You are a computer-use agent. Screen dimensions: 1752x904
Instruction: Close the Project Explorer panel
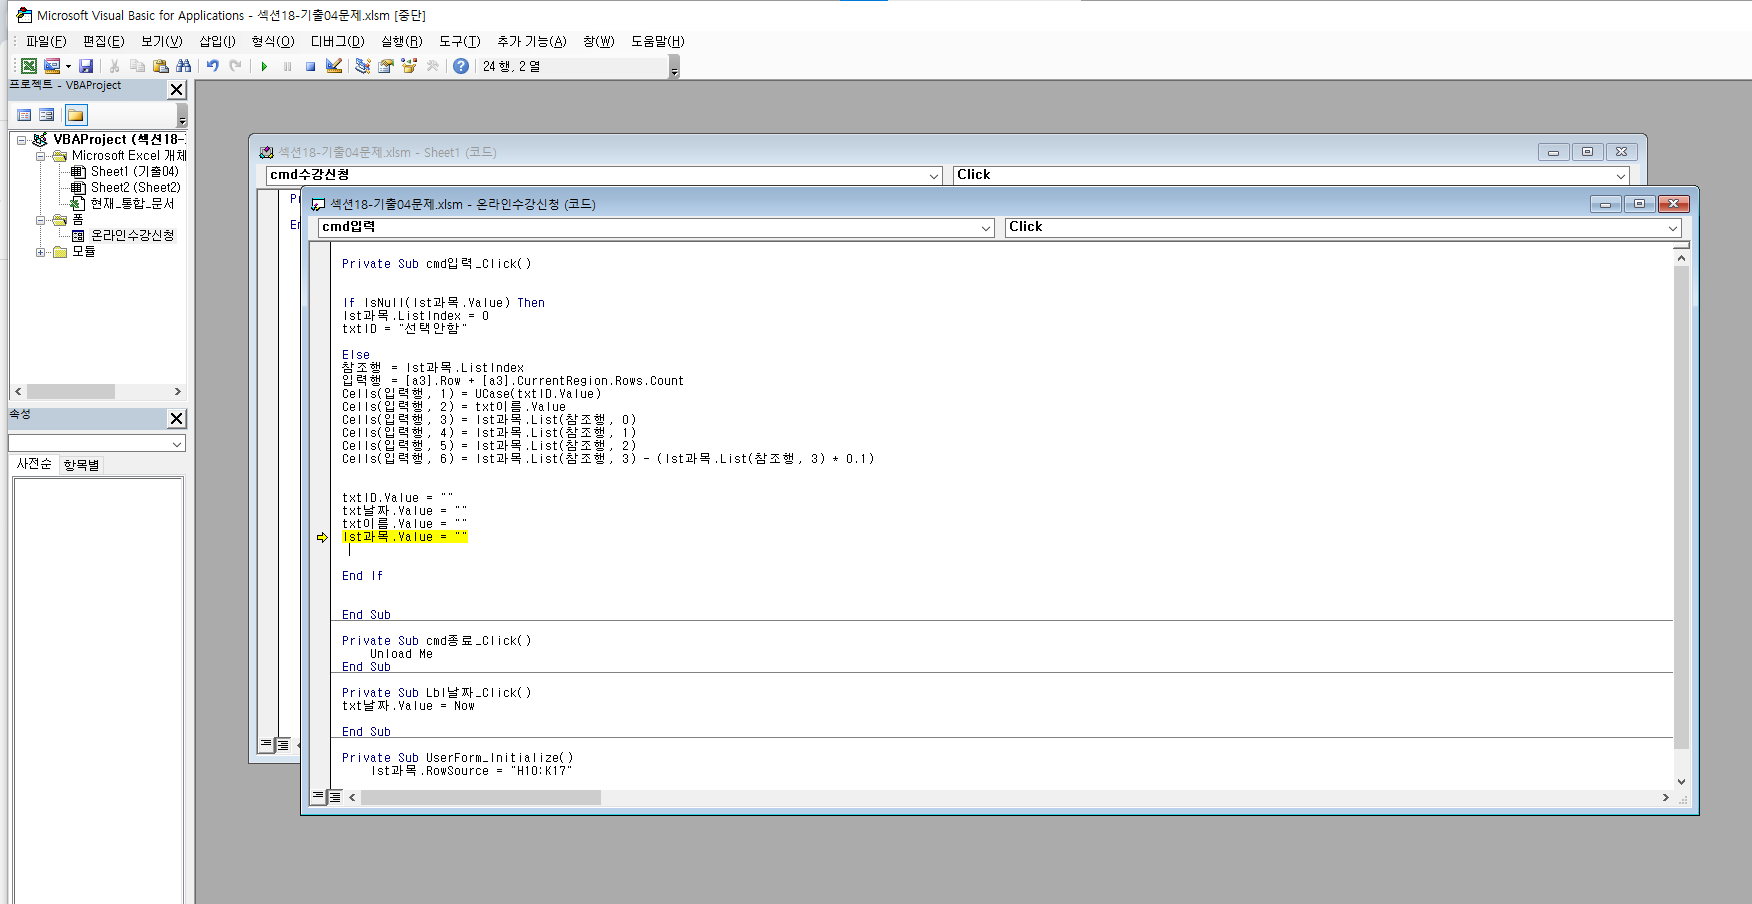[177, 90]
